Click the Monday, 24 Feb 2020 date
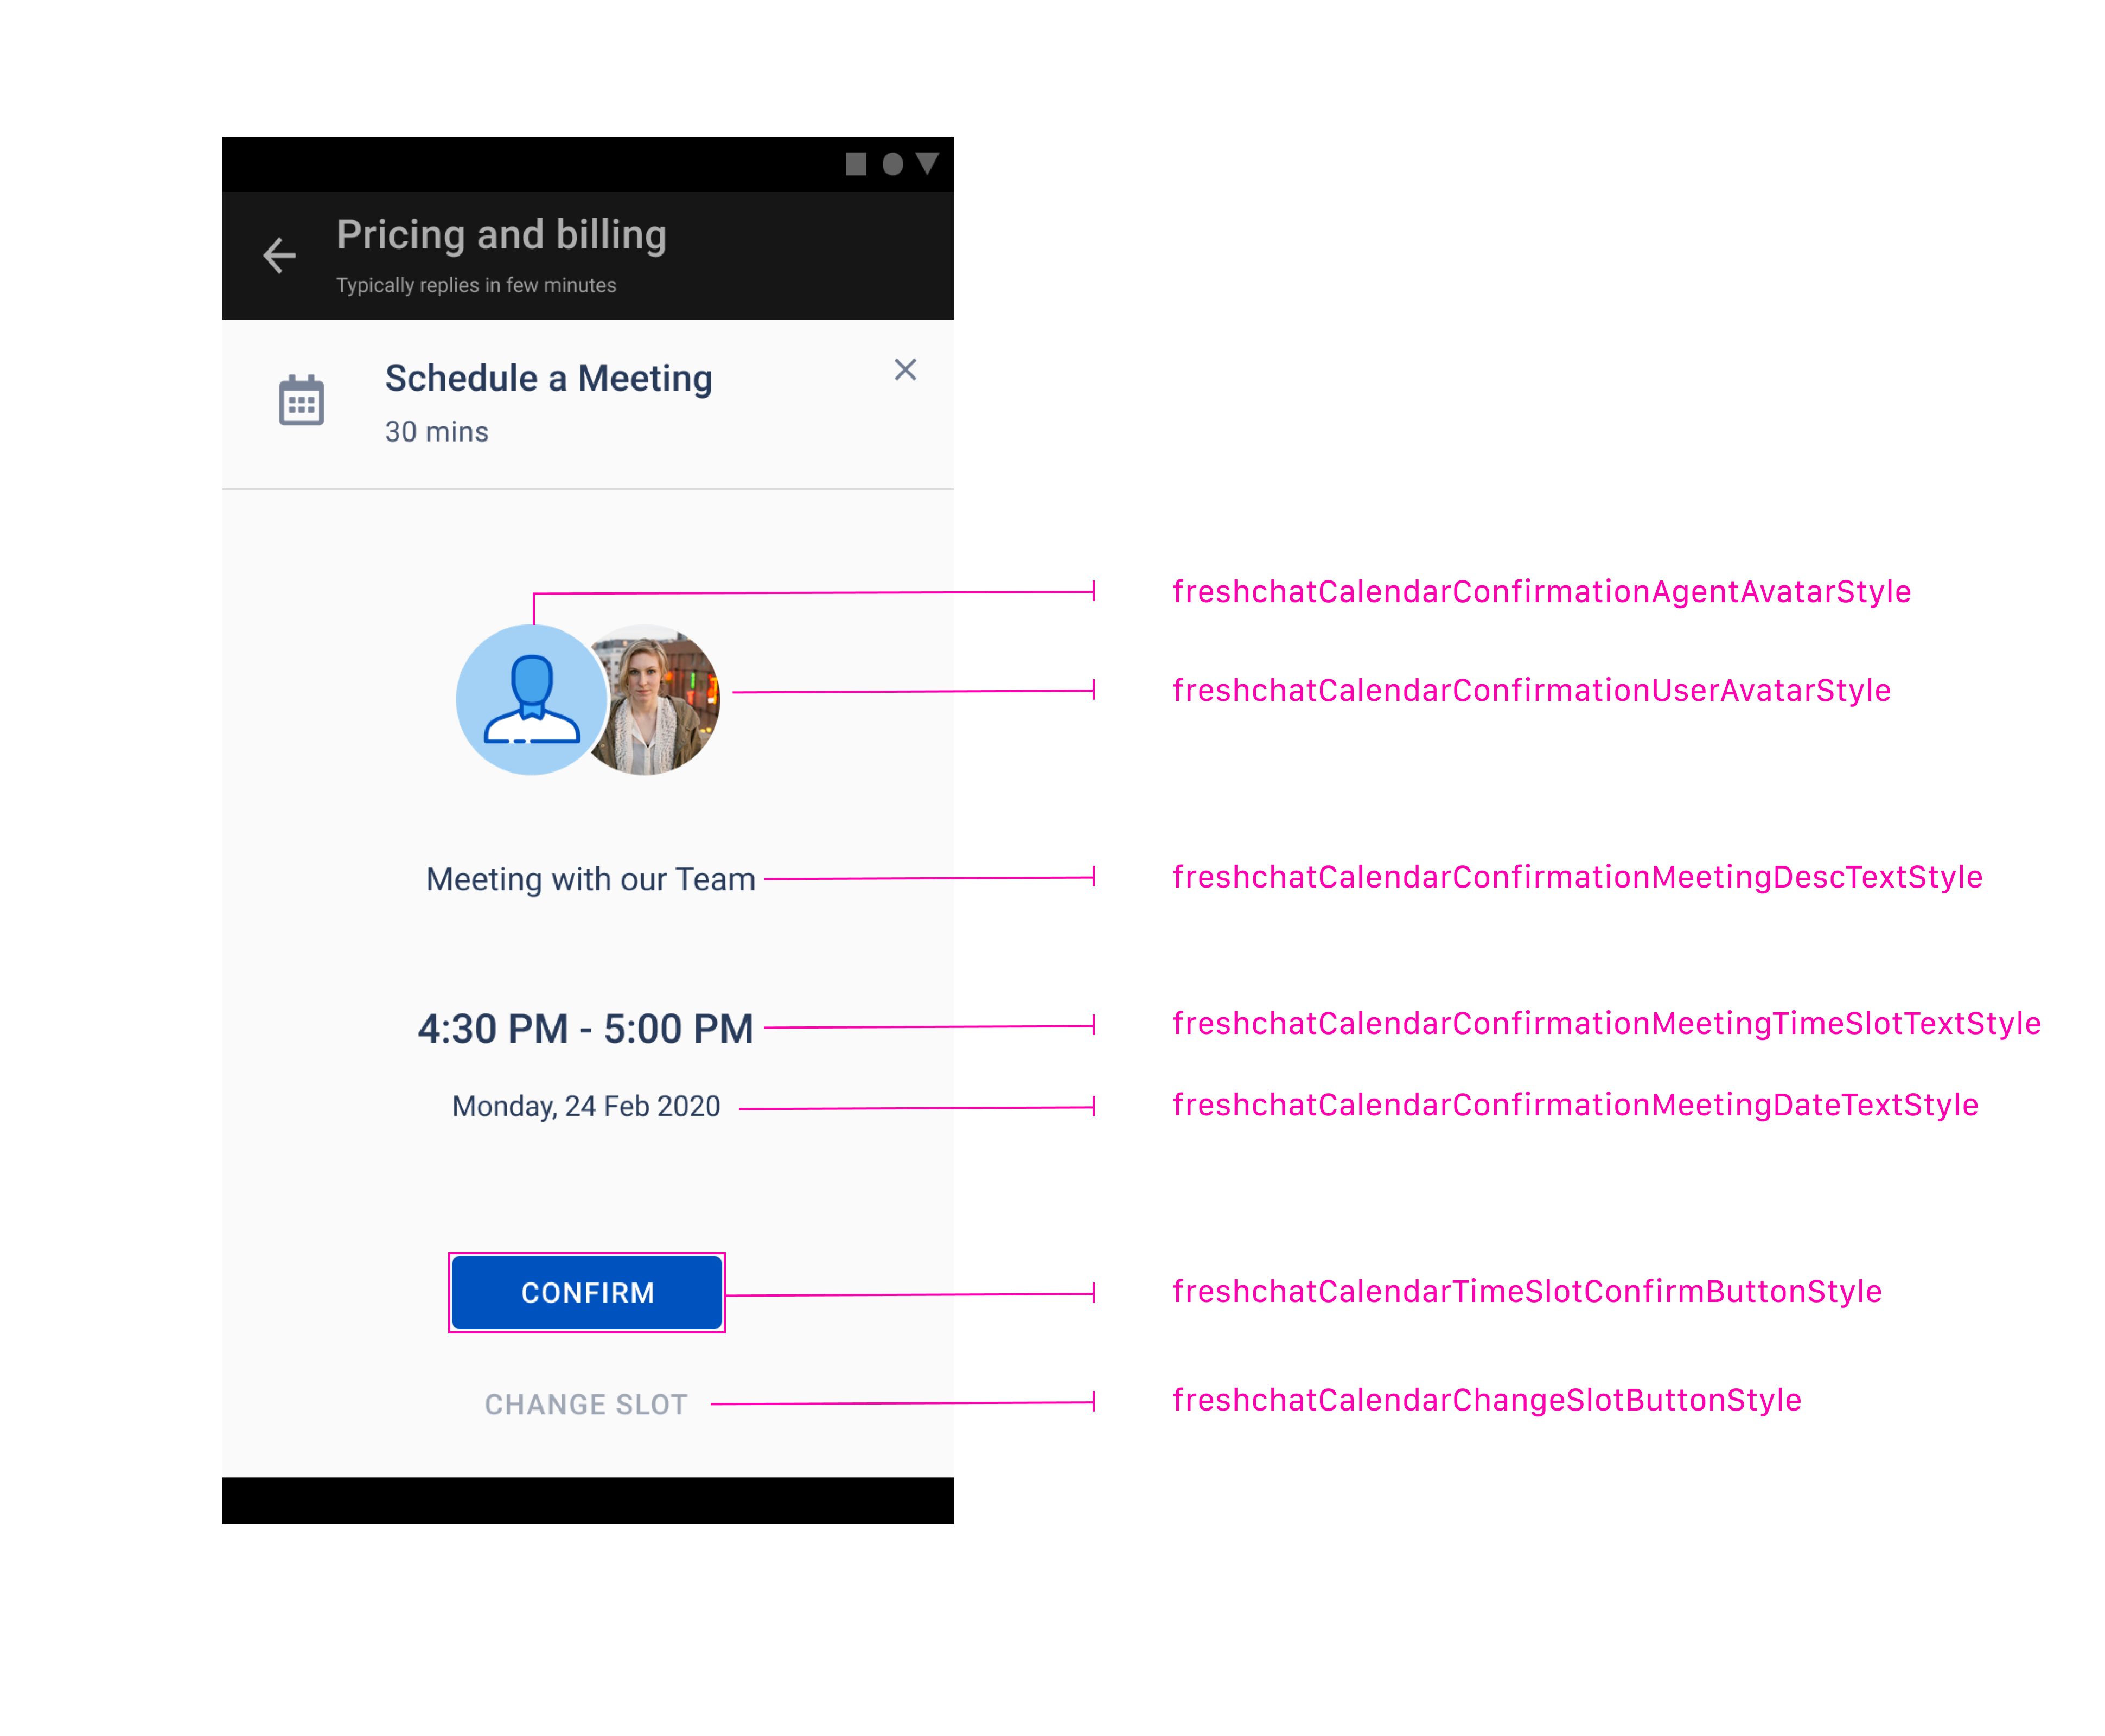Viewport: 2105px width, 1736px height. [586, 1105]
